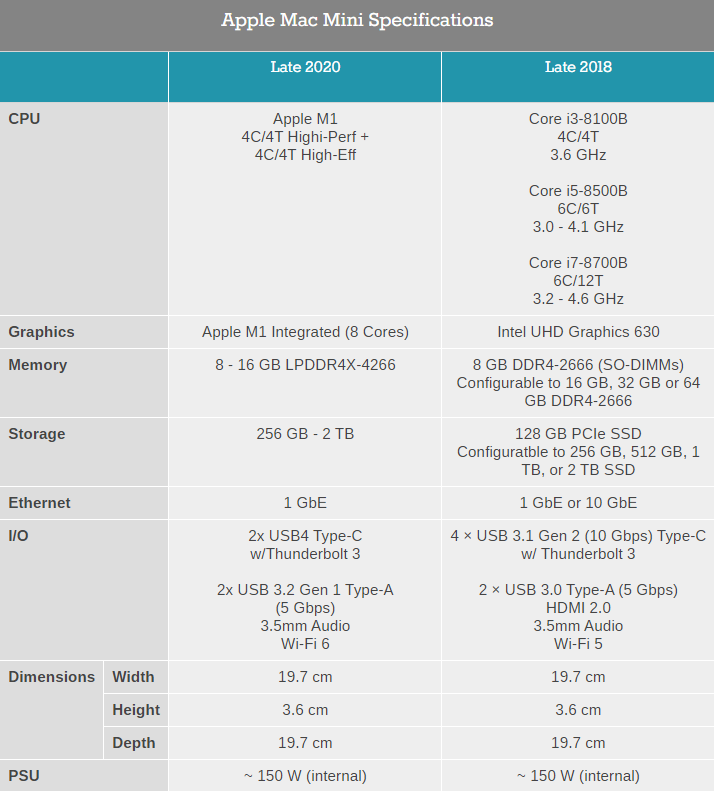The image size is (714, 791).
Task: Click 'Core i7-8700B' text
Action: click(x=578, y=263)
